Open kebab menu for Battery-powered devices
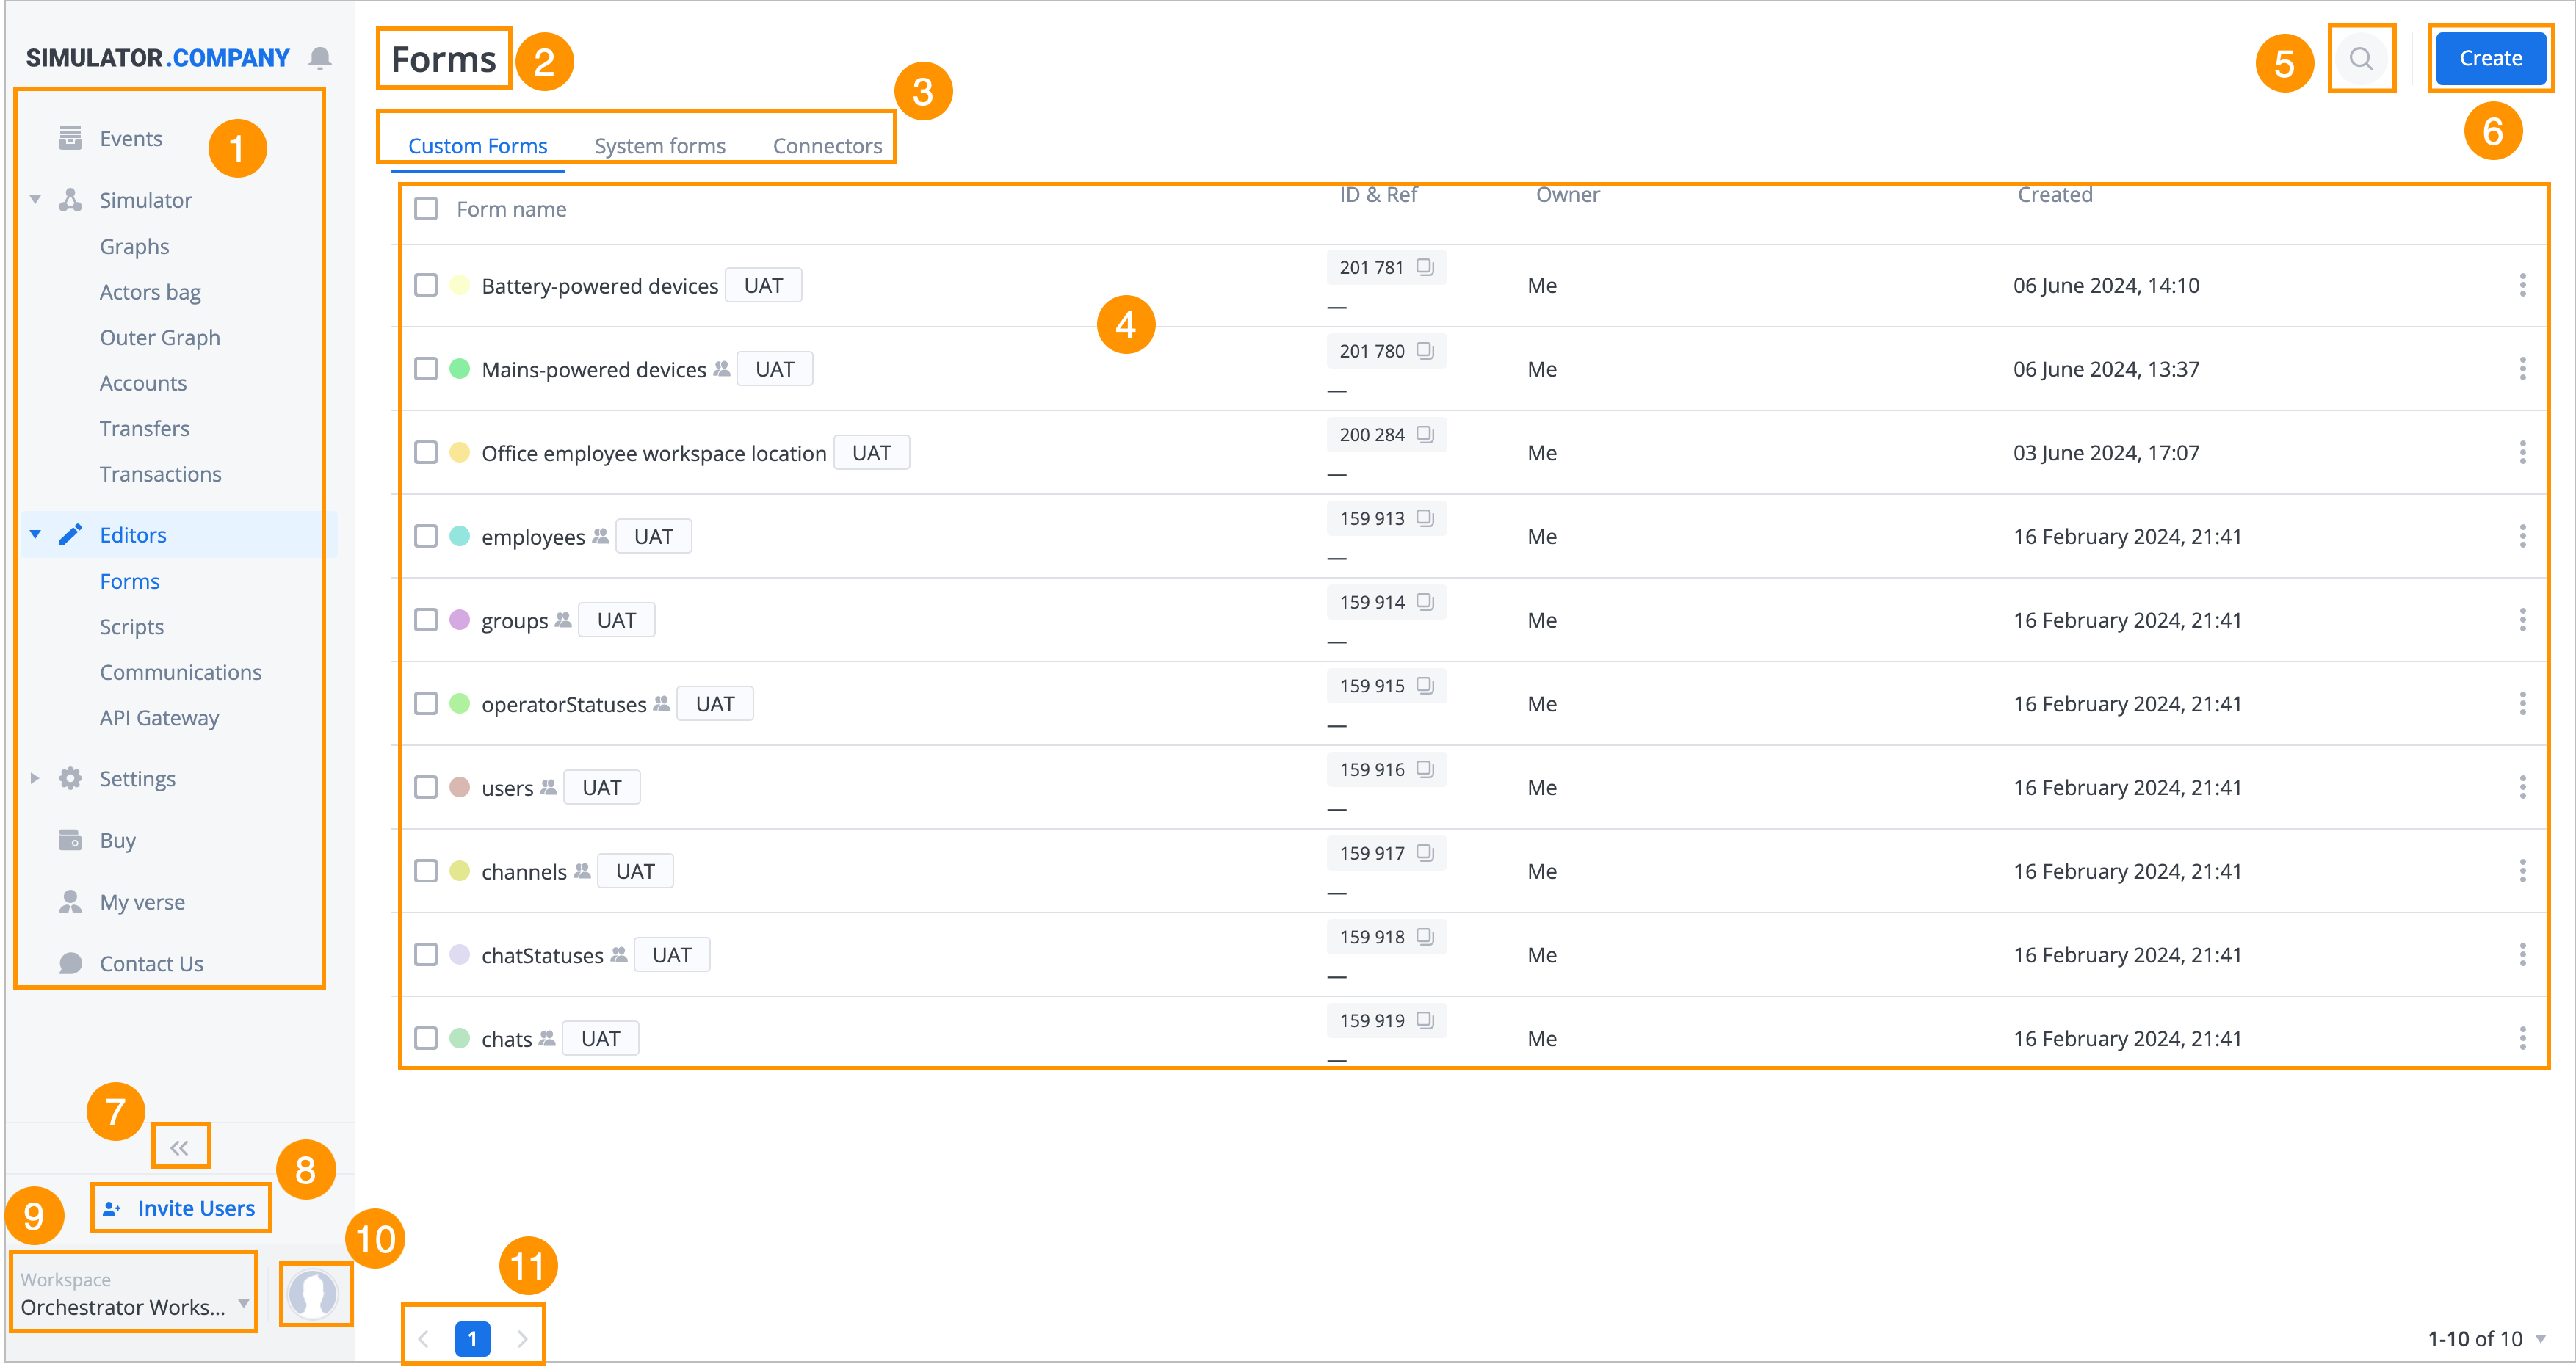The height and width of the screenshot is (1367, 2576). 2522,285
